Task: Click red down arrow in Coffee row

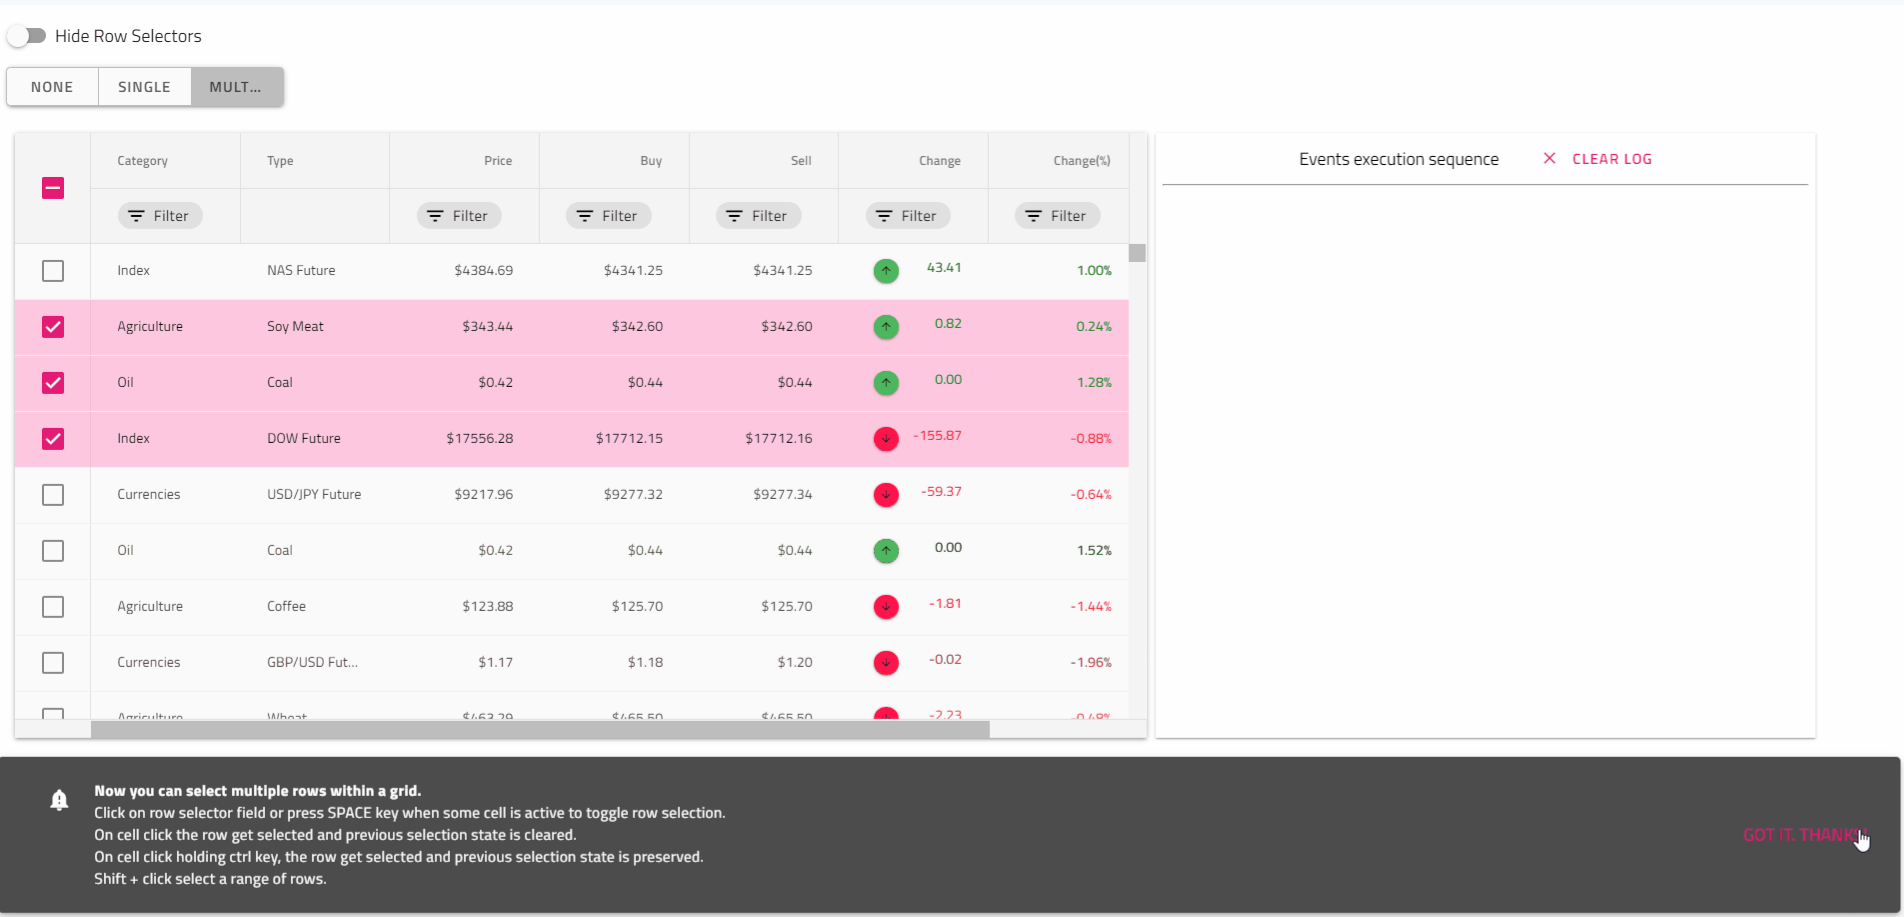Action: coord(885,607)
